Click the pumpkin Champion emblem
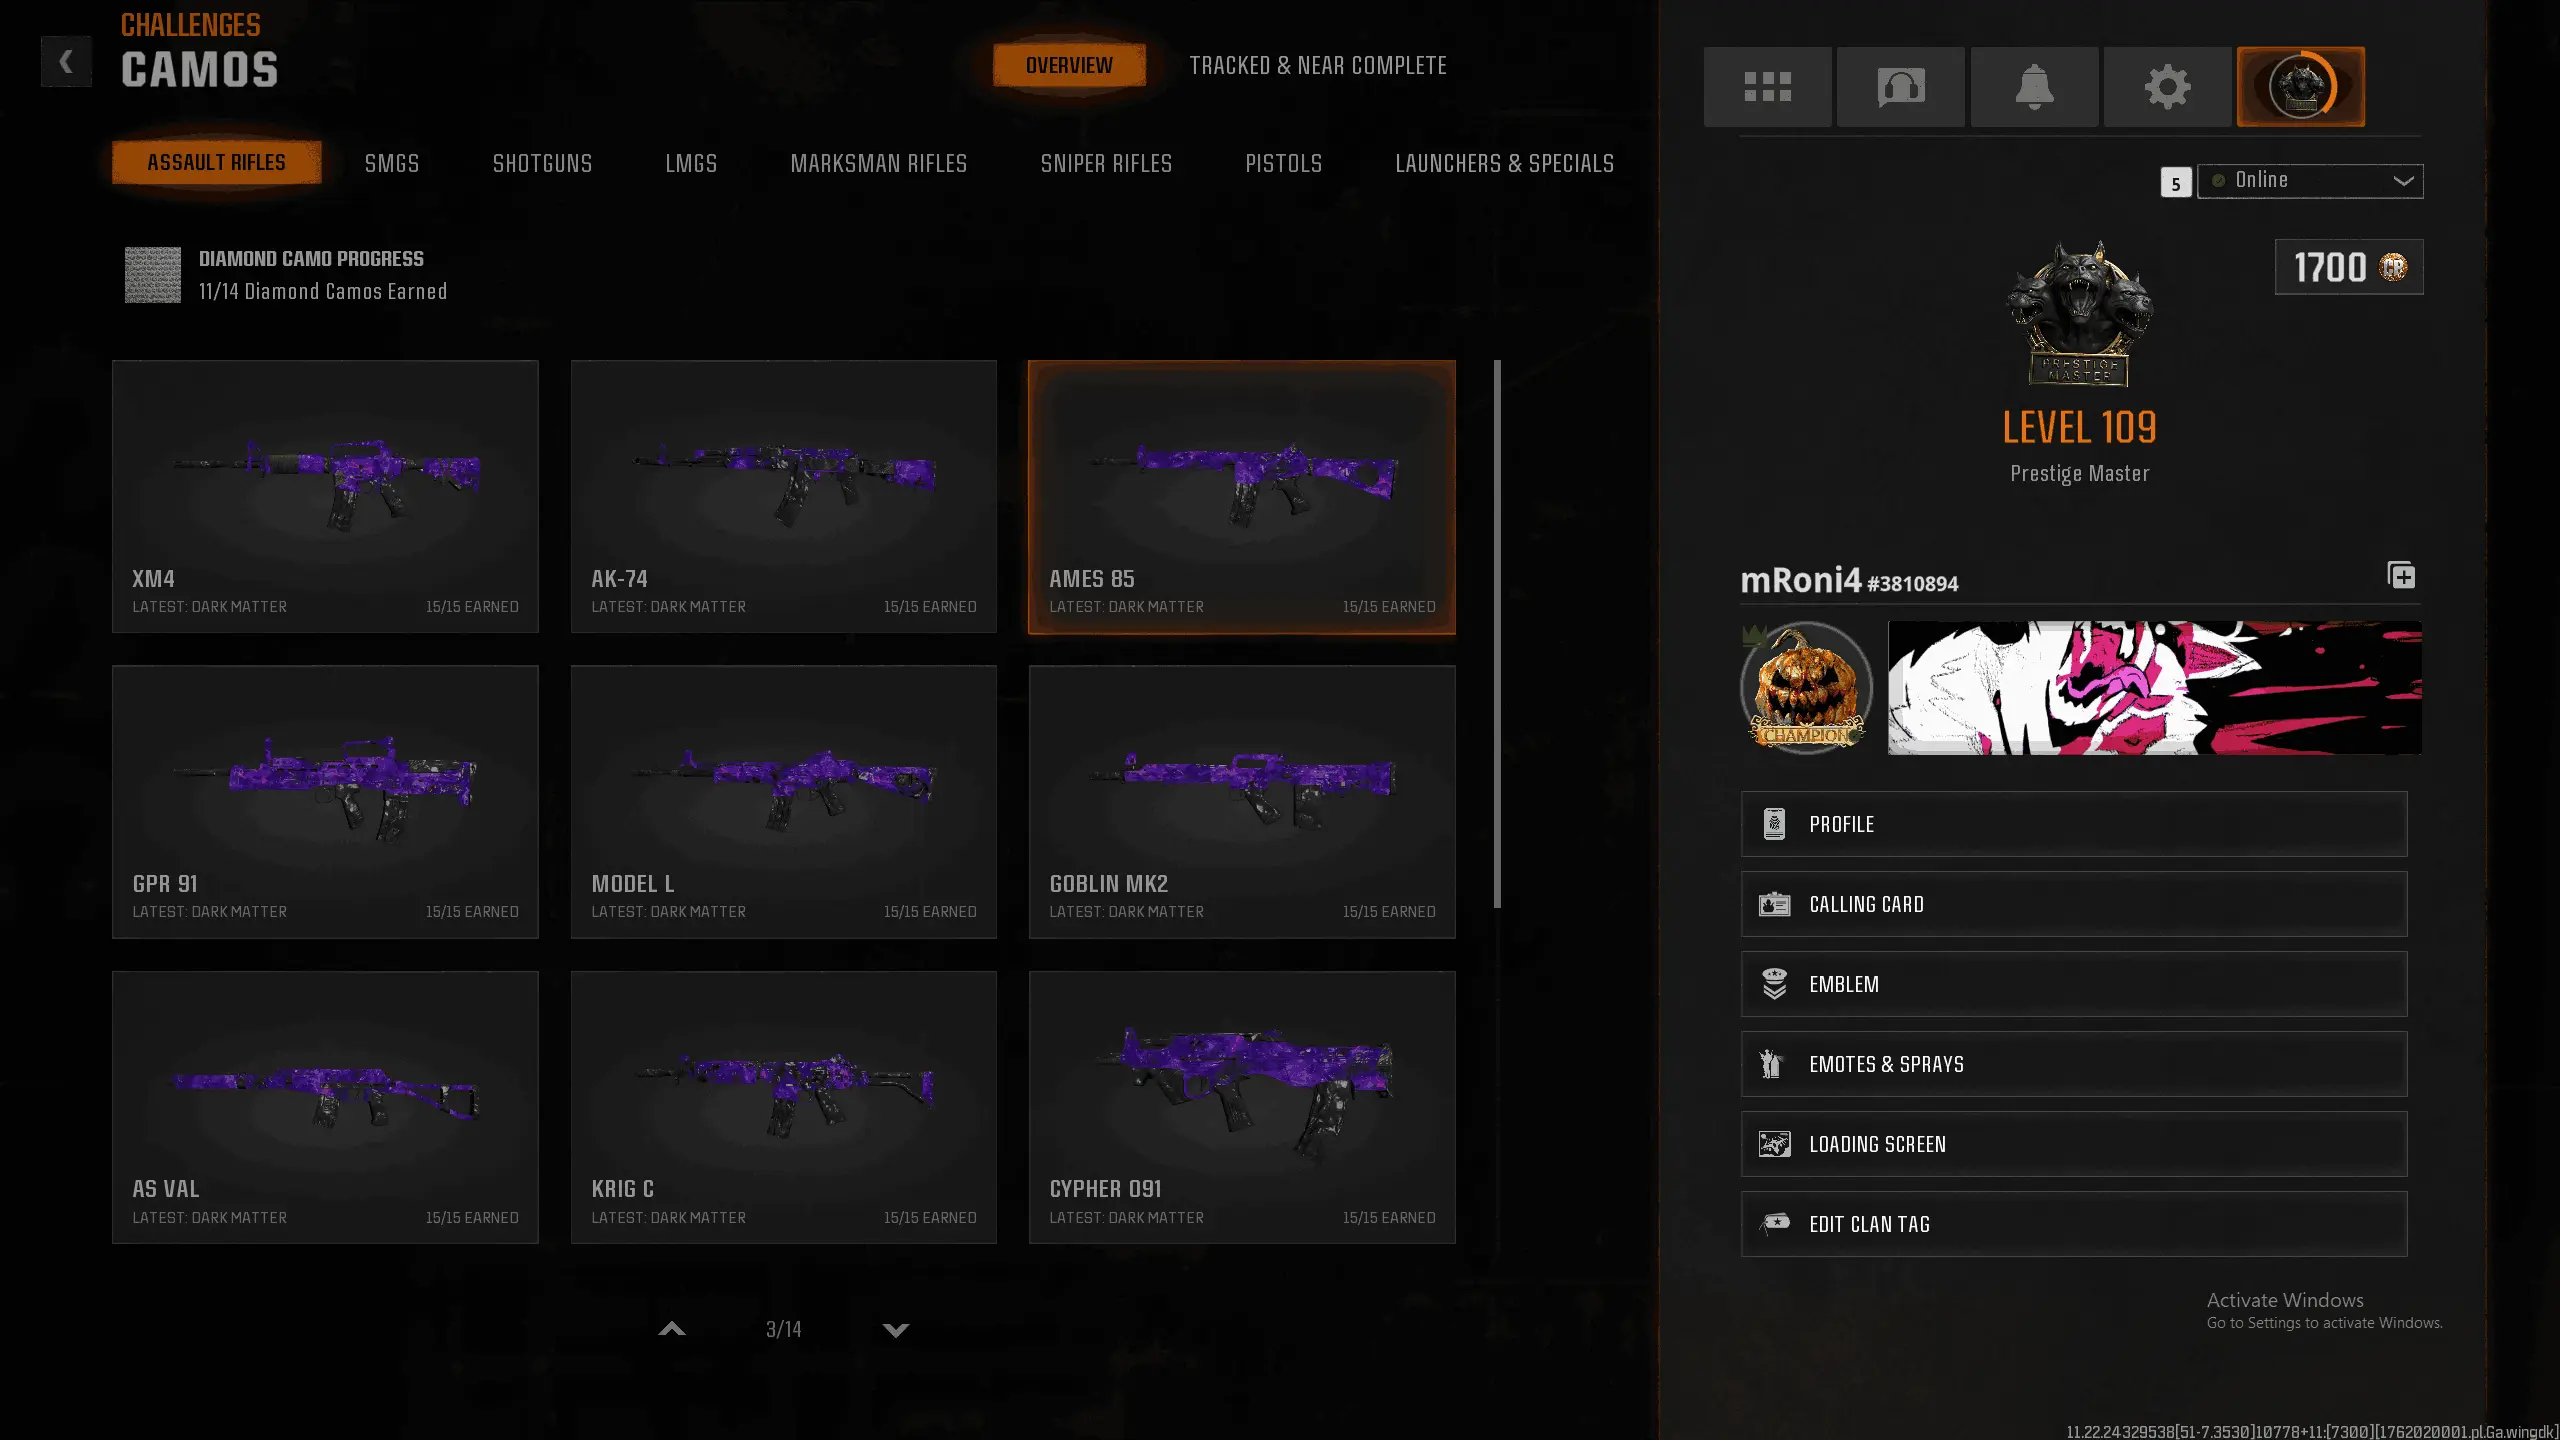 coord(1806,688)
